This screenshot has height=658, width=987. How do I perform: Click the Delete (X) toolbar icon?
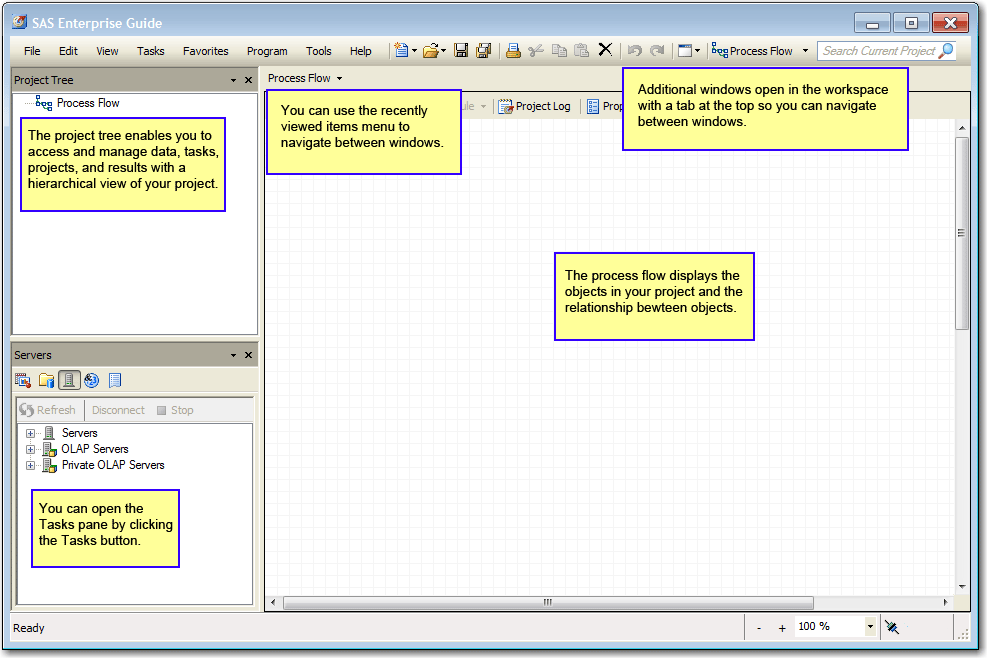605,50
